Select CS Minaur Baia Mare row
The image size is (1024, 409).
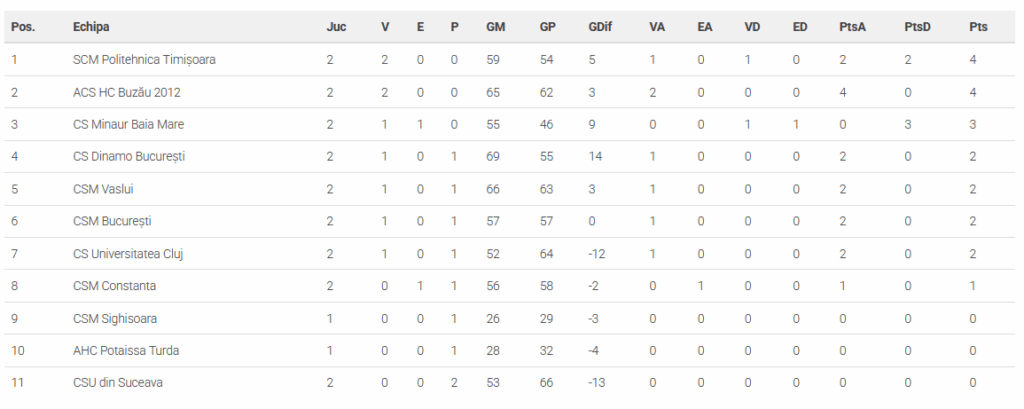tap(511, 124)
